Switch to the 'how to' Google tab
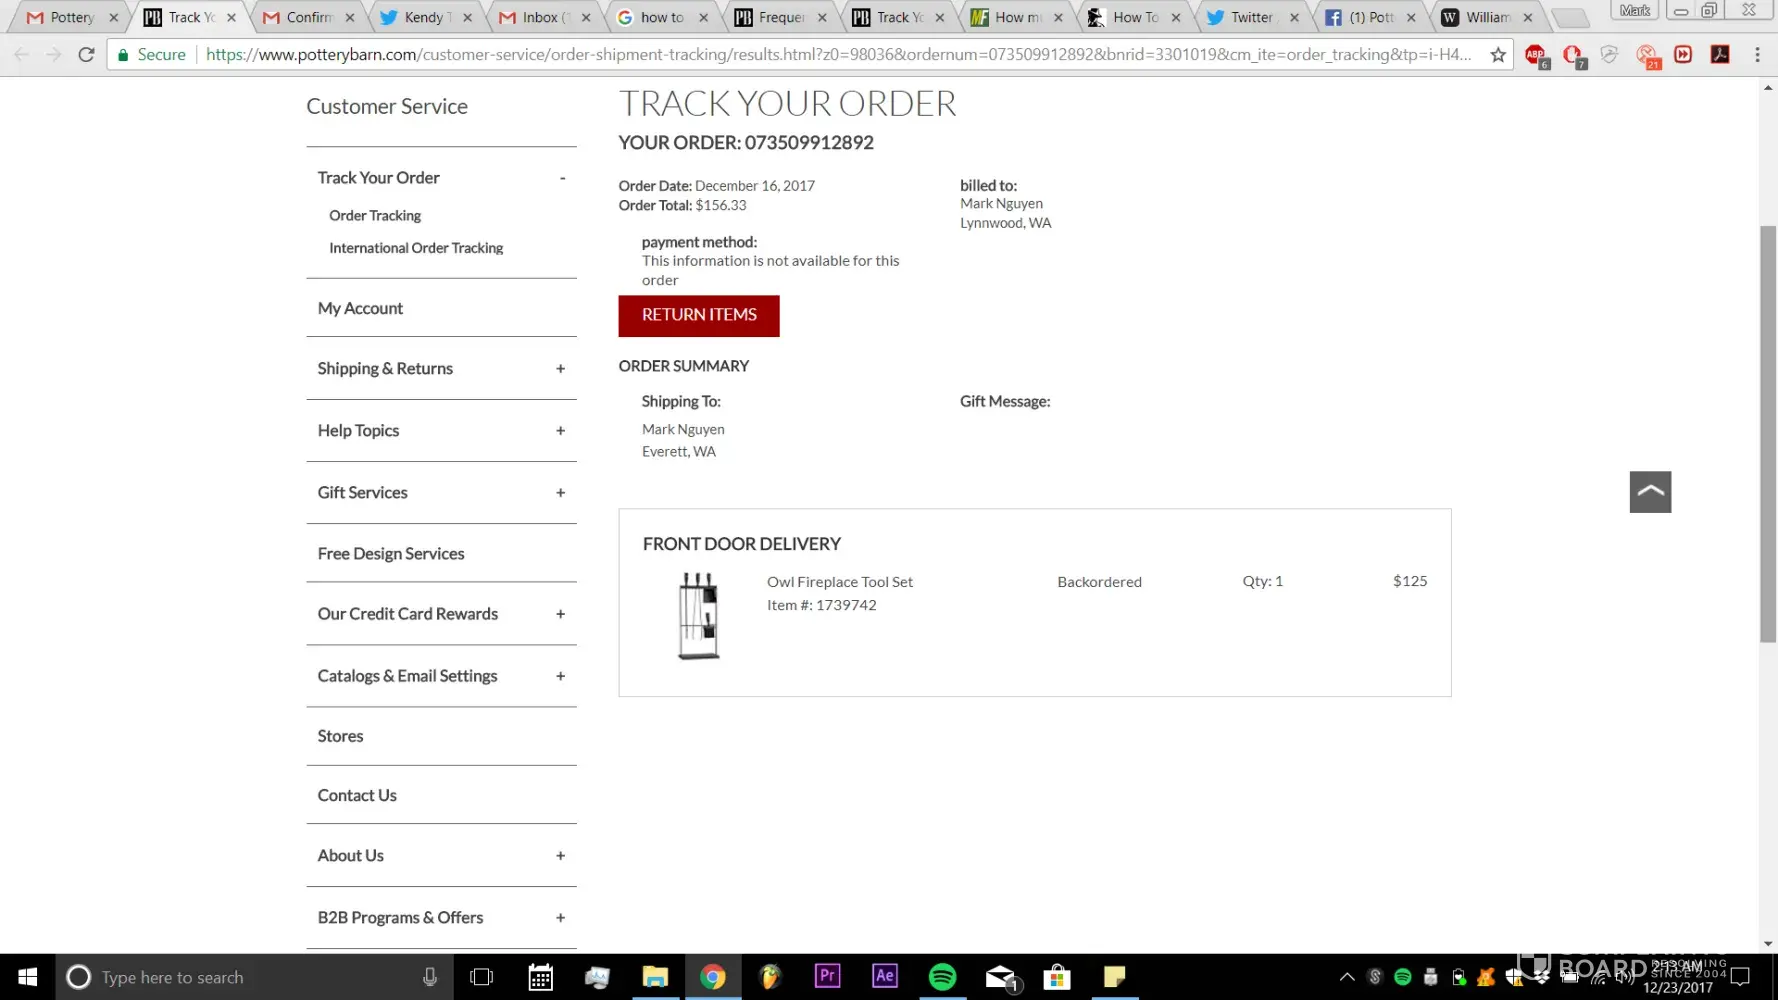Viewport: 1778px width, 1000px height. pyautogui.click(x=661, y=17)
